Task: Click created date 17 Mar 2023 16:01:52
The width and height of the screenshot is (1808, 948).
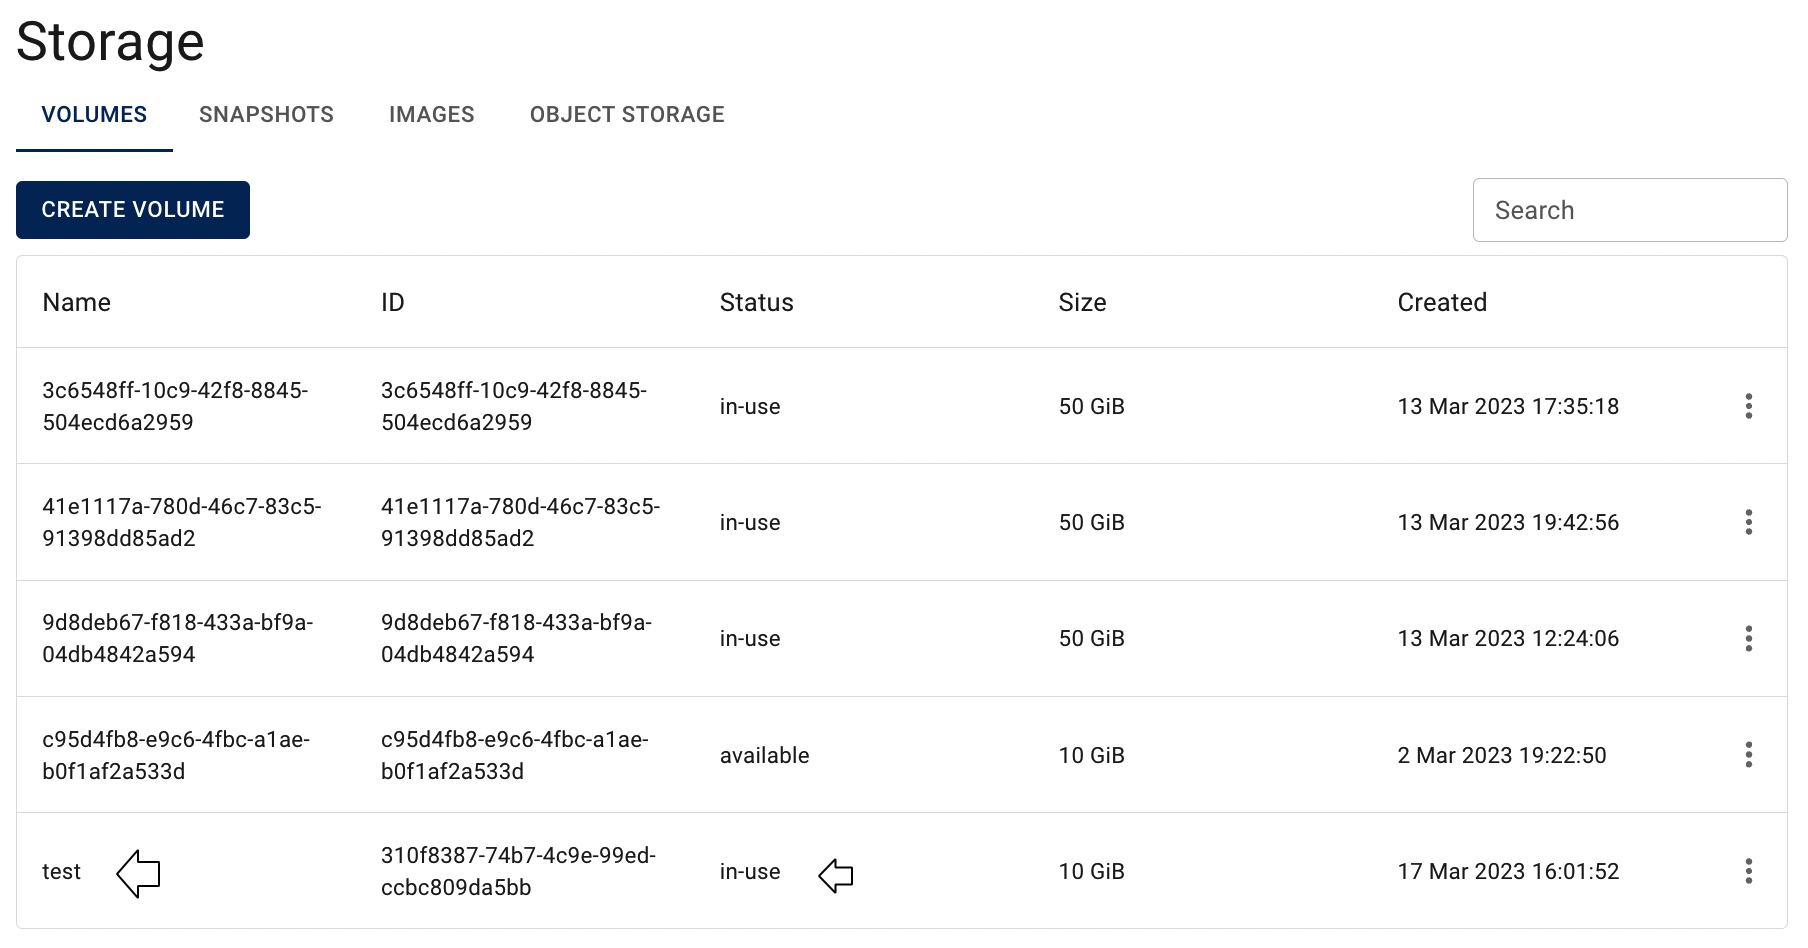Action: [x=1508, y=871]
